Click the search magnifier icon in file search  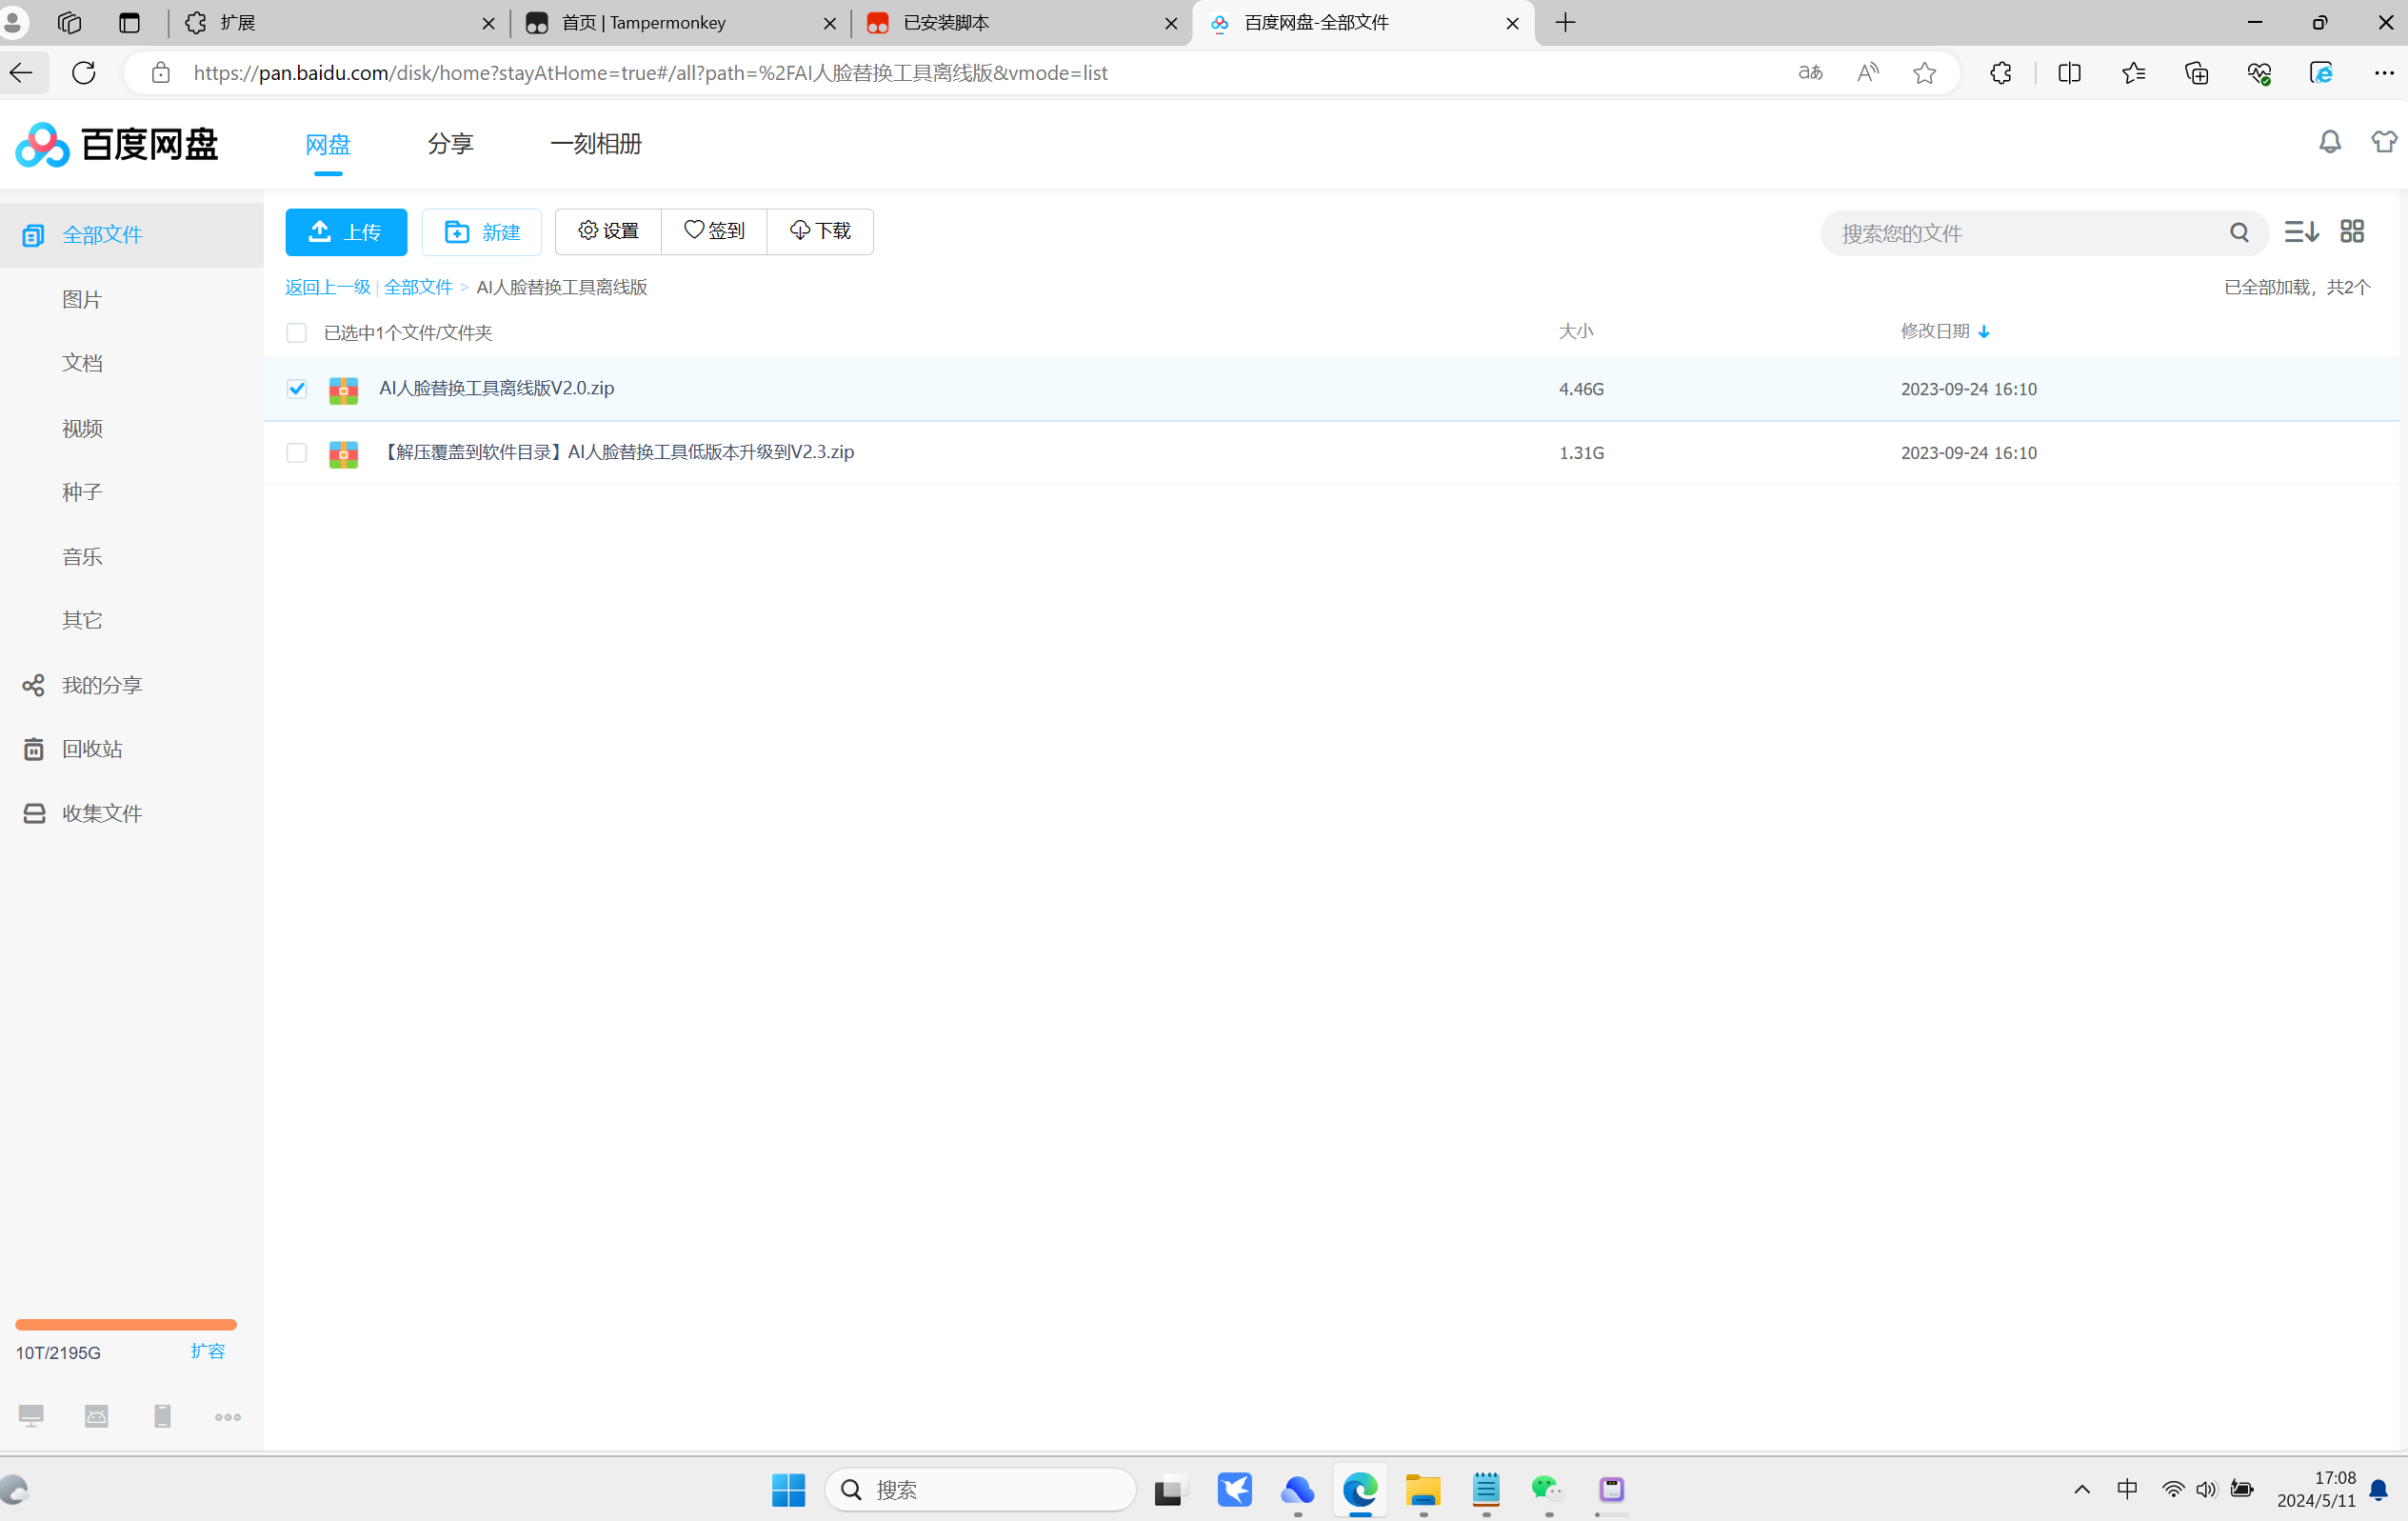coord(2239,233)
